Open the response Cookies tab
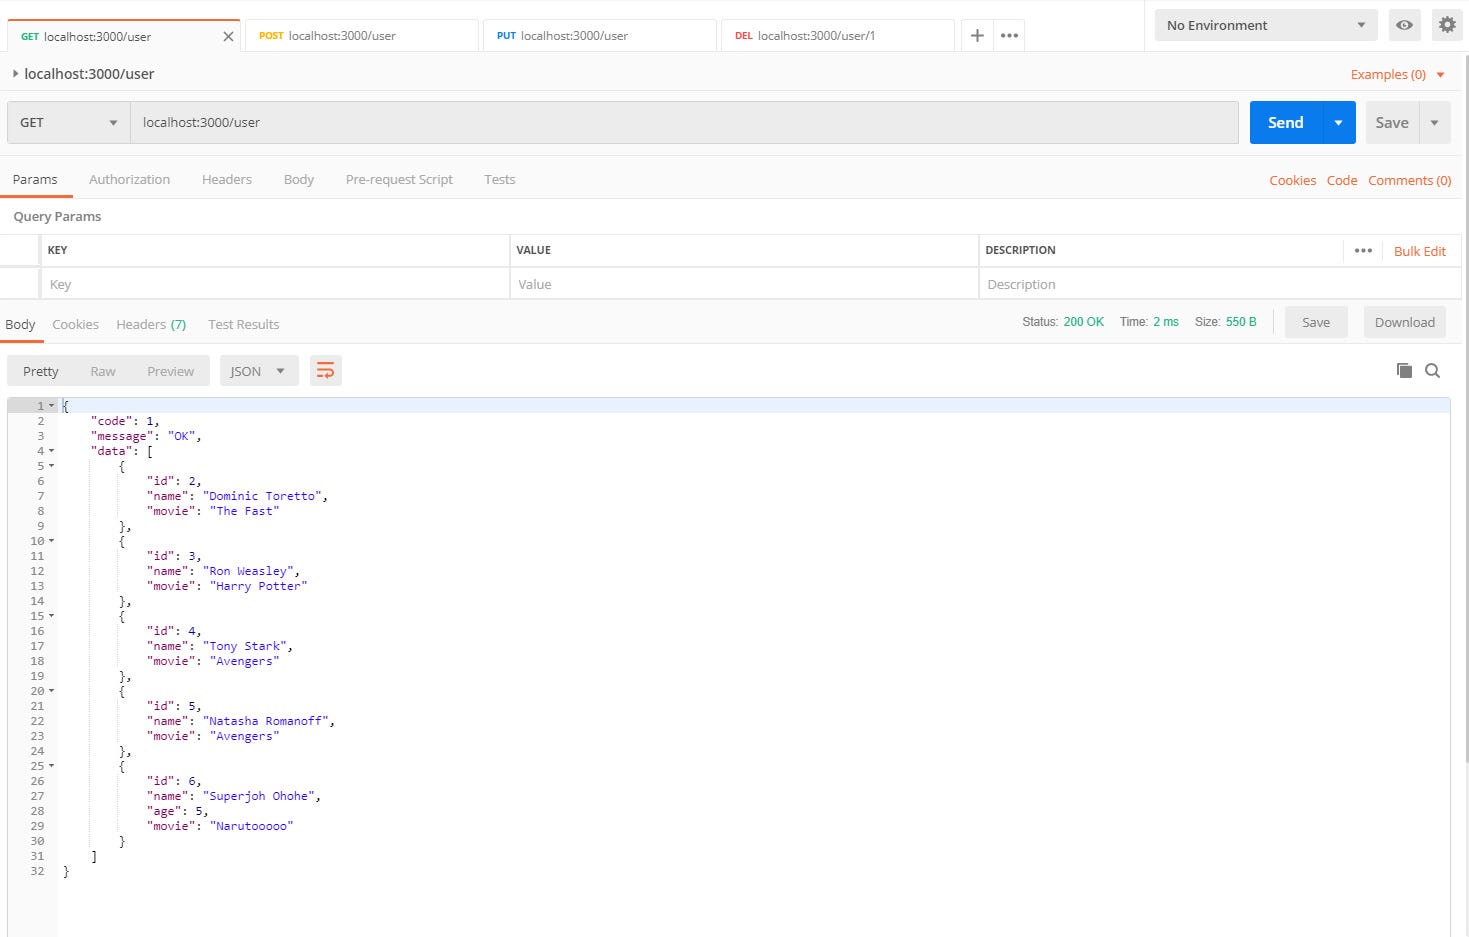This screenshot has height=937, width=1469. tap(75, 324)
